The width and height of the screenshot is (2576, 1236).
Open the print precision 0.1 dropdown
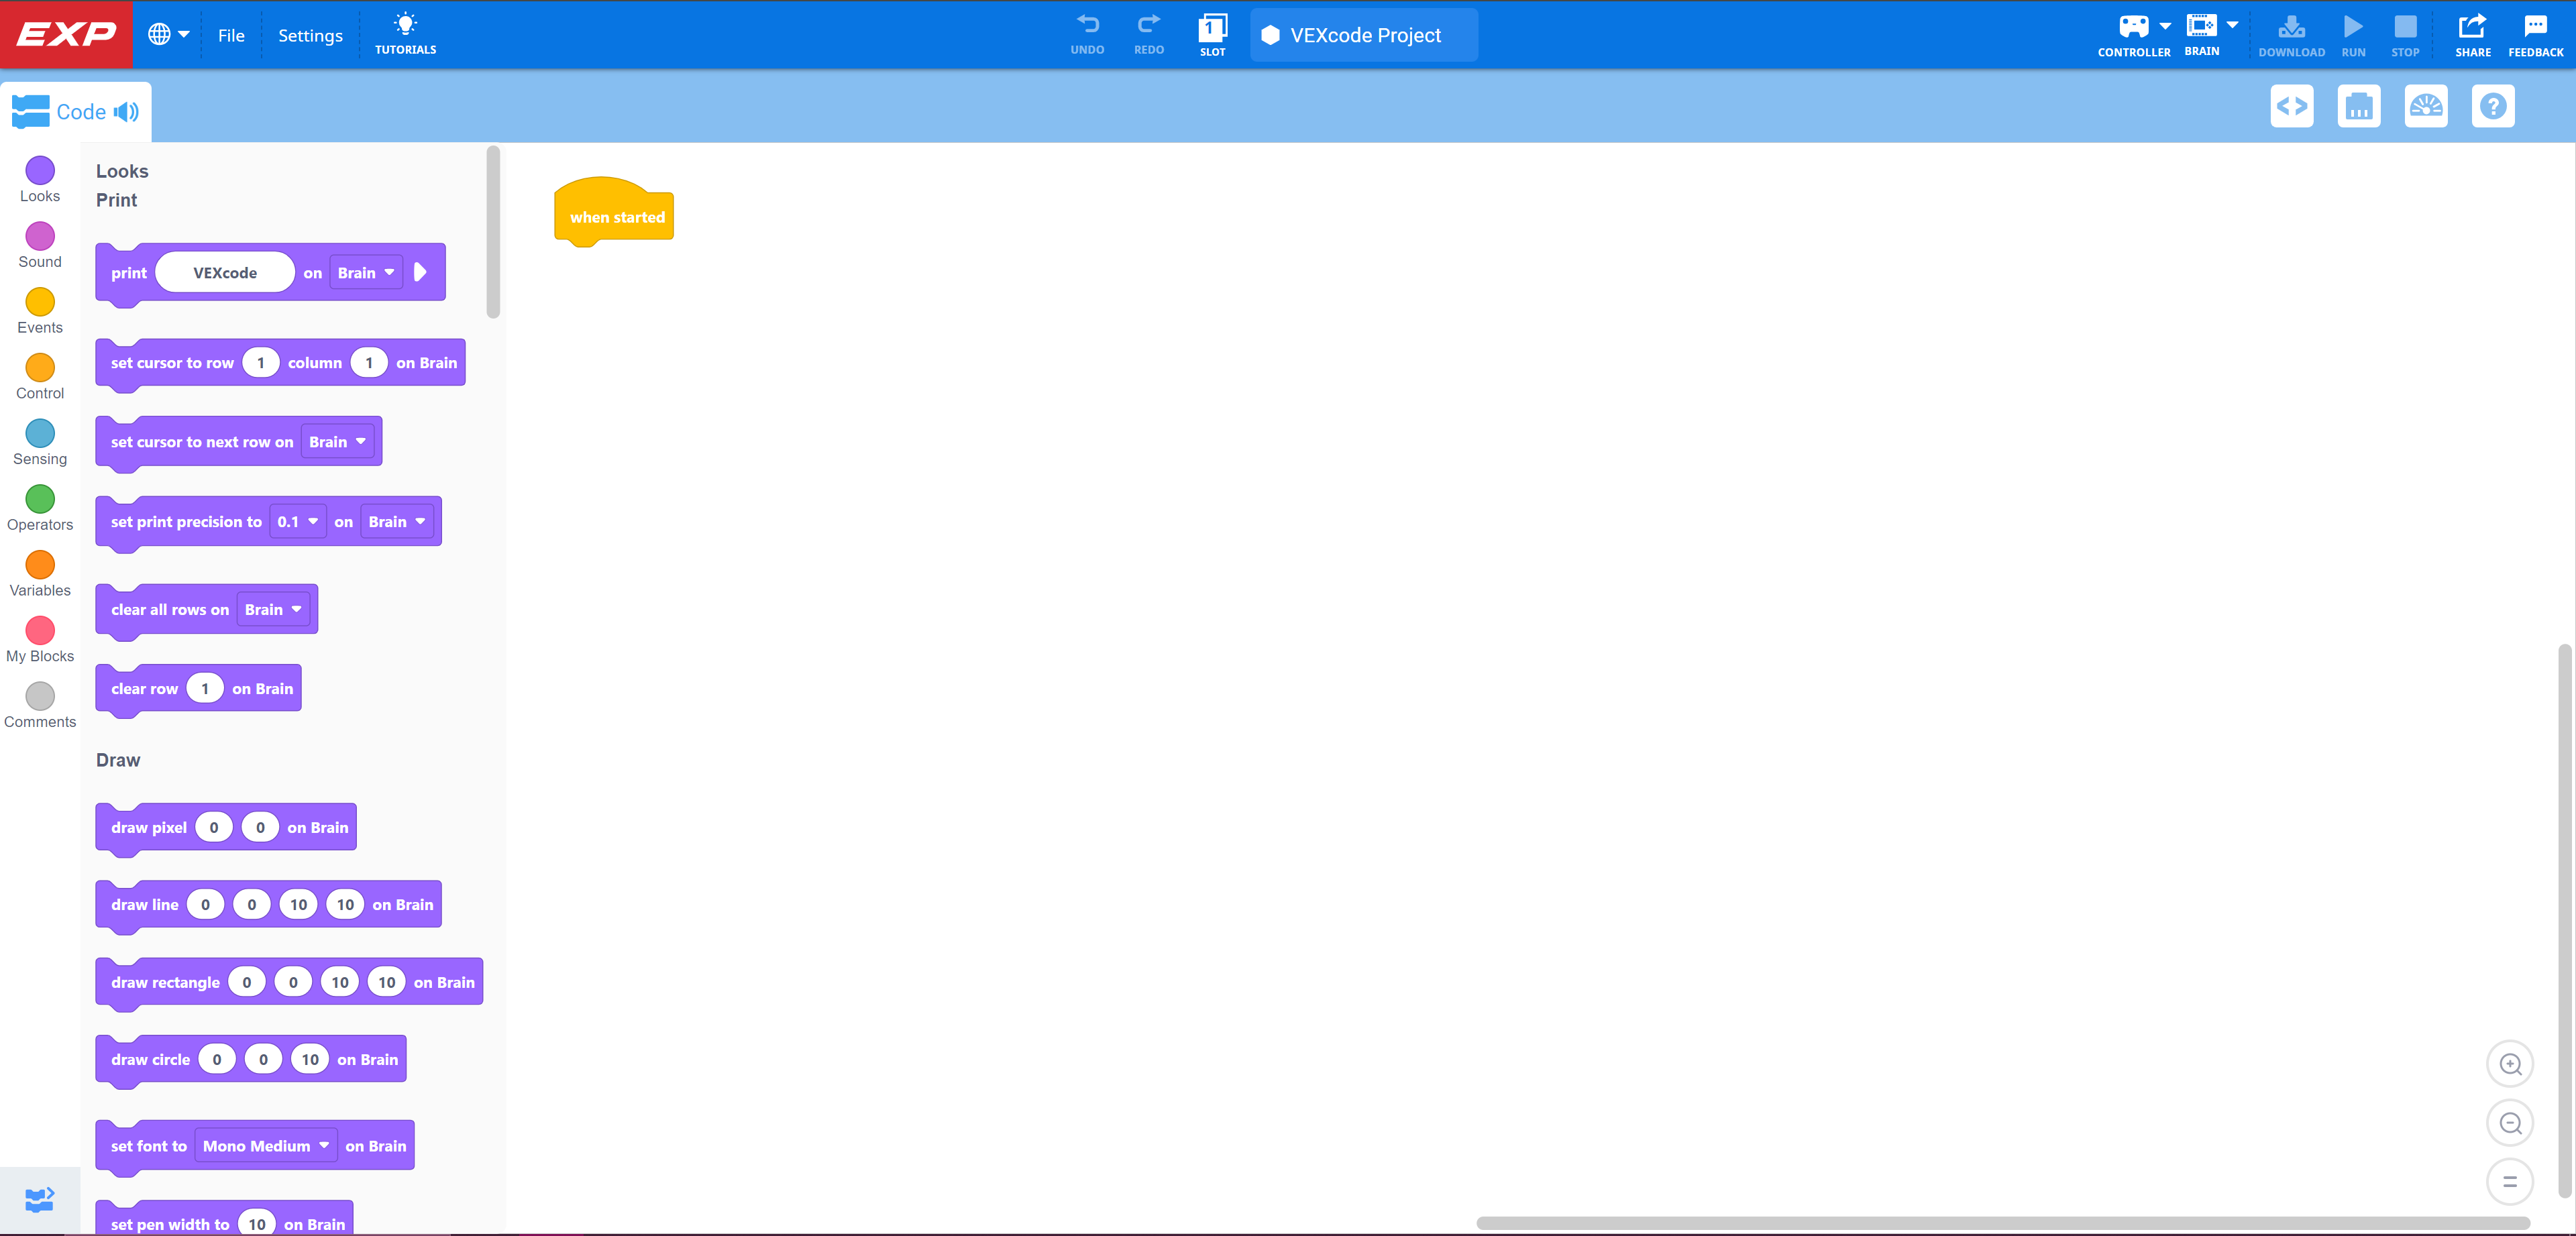(297, 521)
